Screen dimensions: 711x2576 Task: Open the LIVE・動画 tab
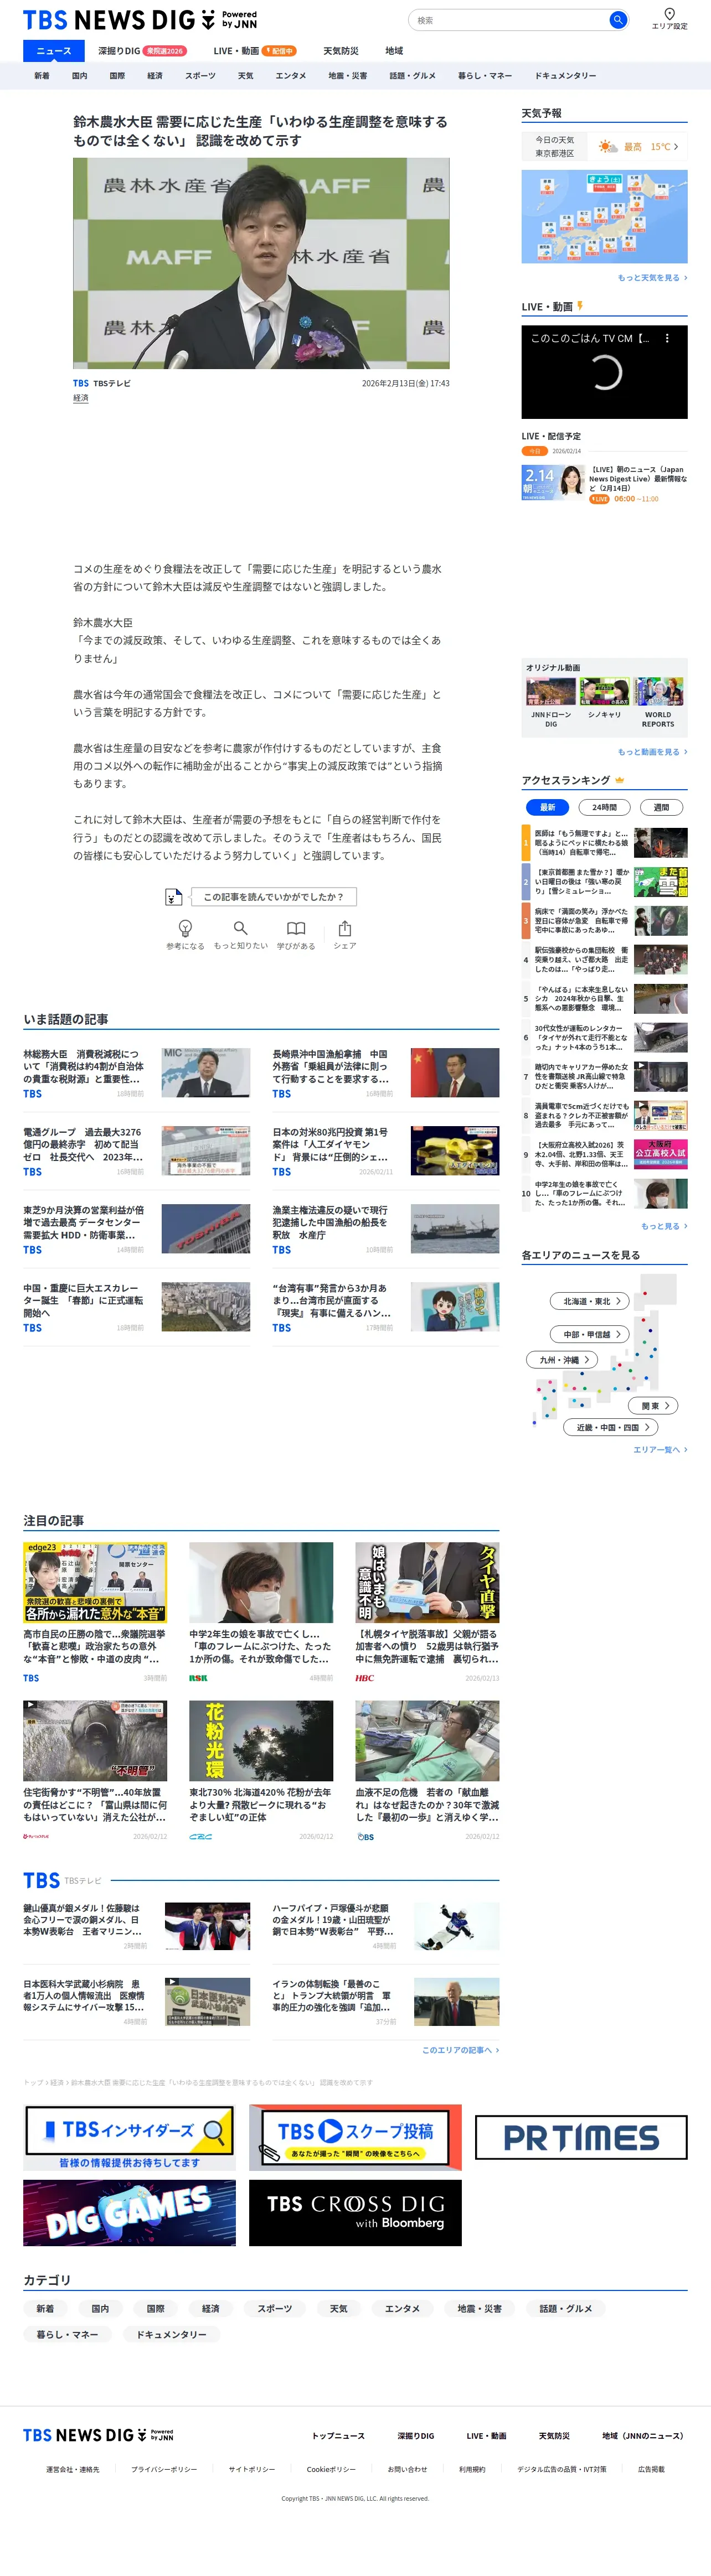coord(236,51)
